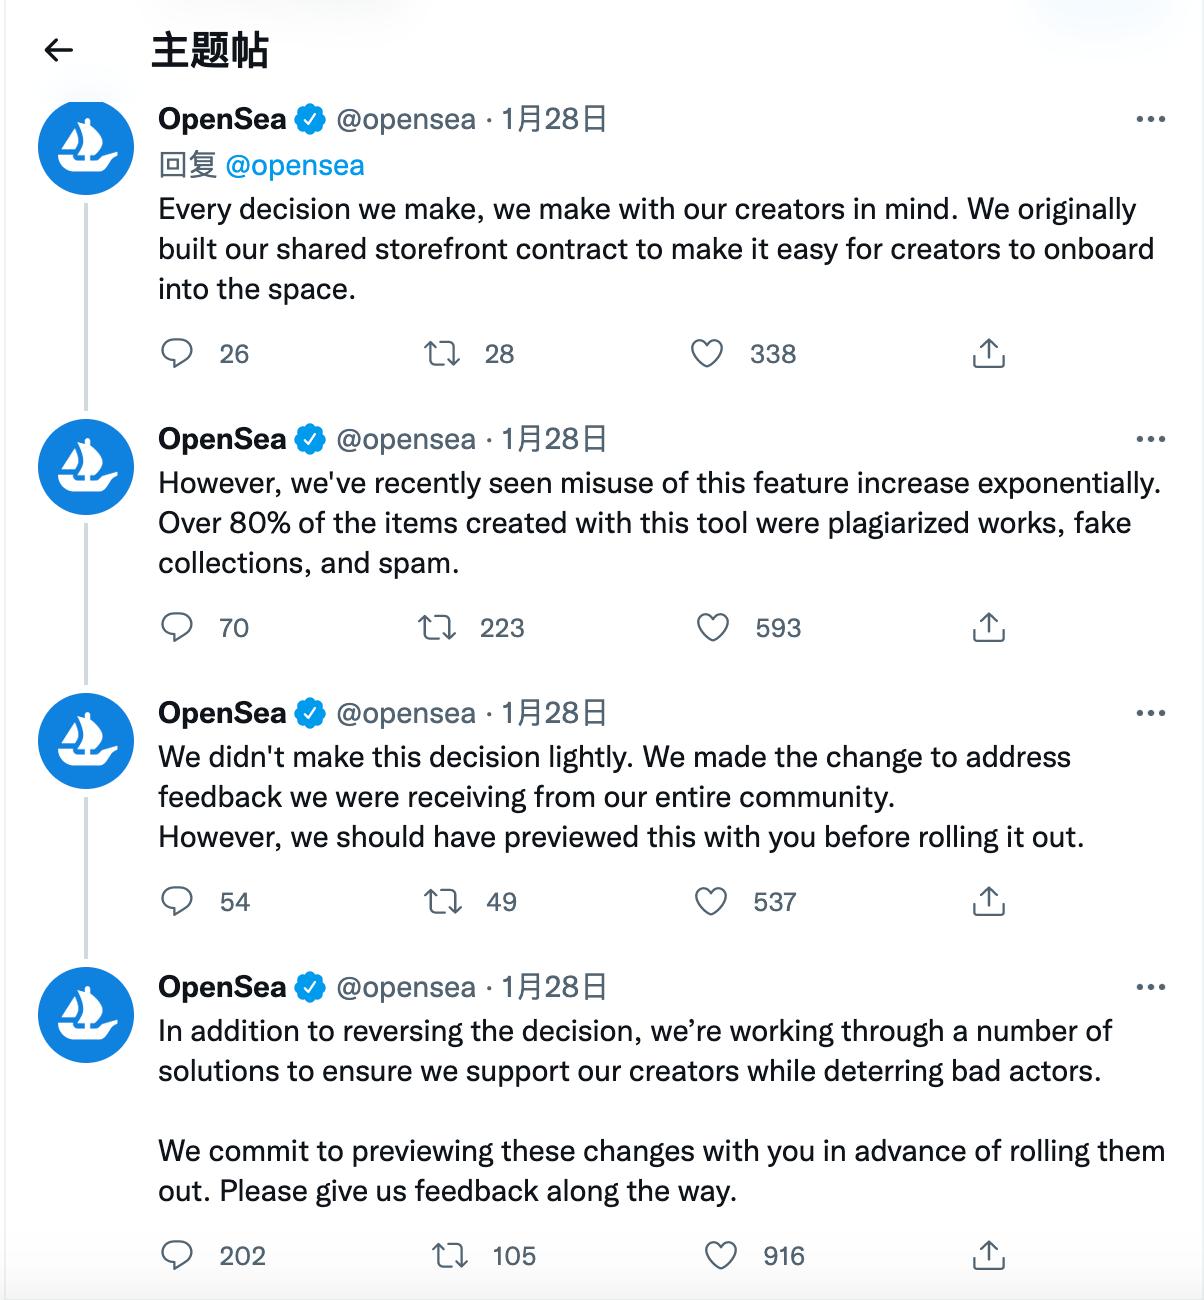This screenshot has height=1300, width=1204.
Task: Open the date link on third tweet
Action: tap(554, 713)
